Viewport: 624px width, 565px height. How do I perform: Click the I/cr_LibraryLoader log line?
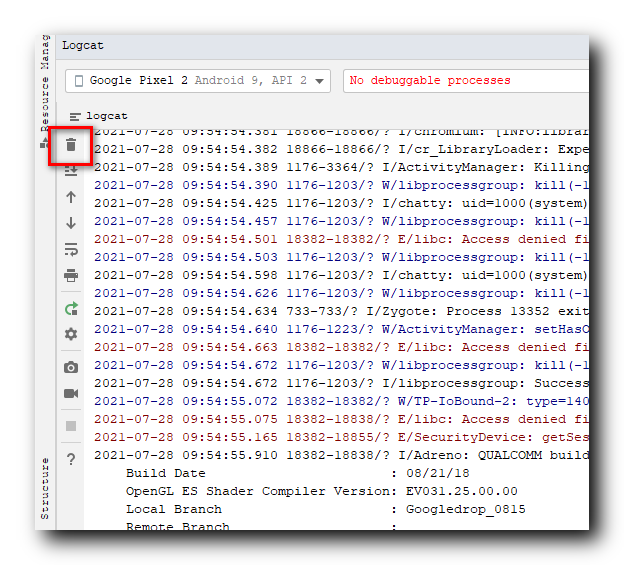coord(341,149)
